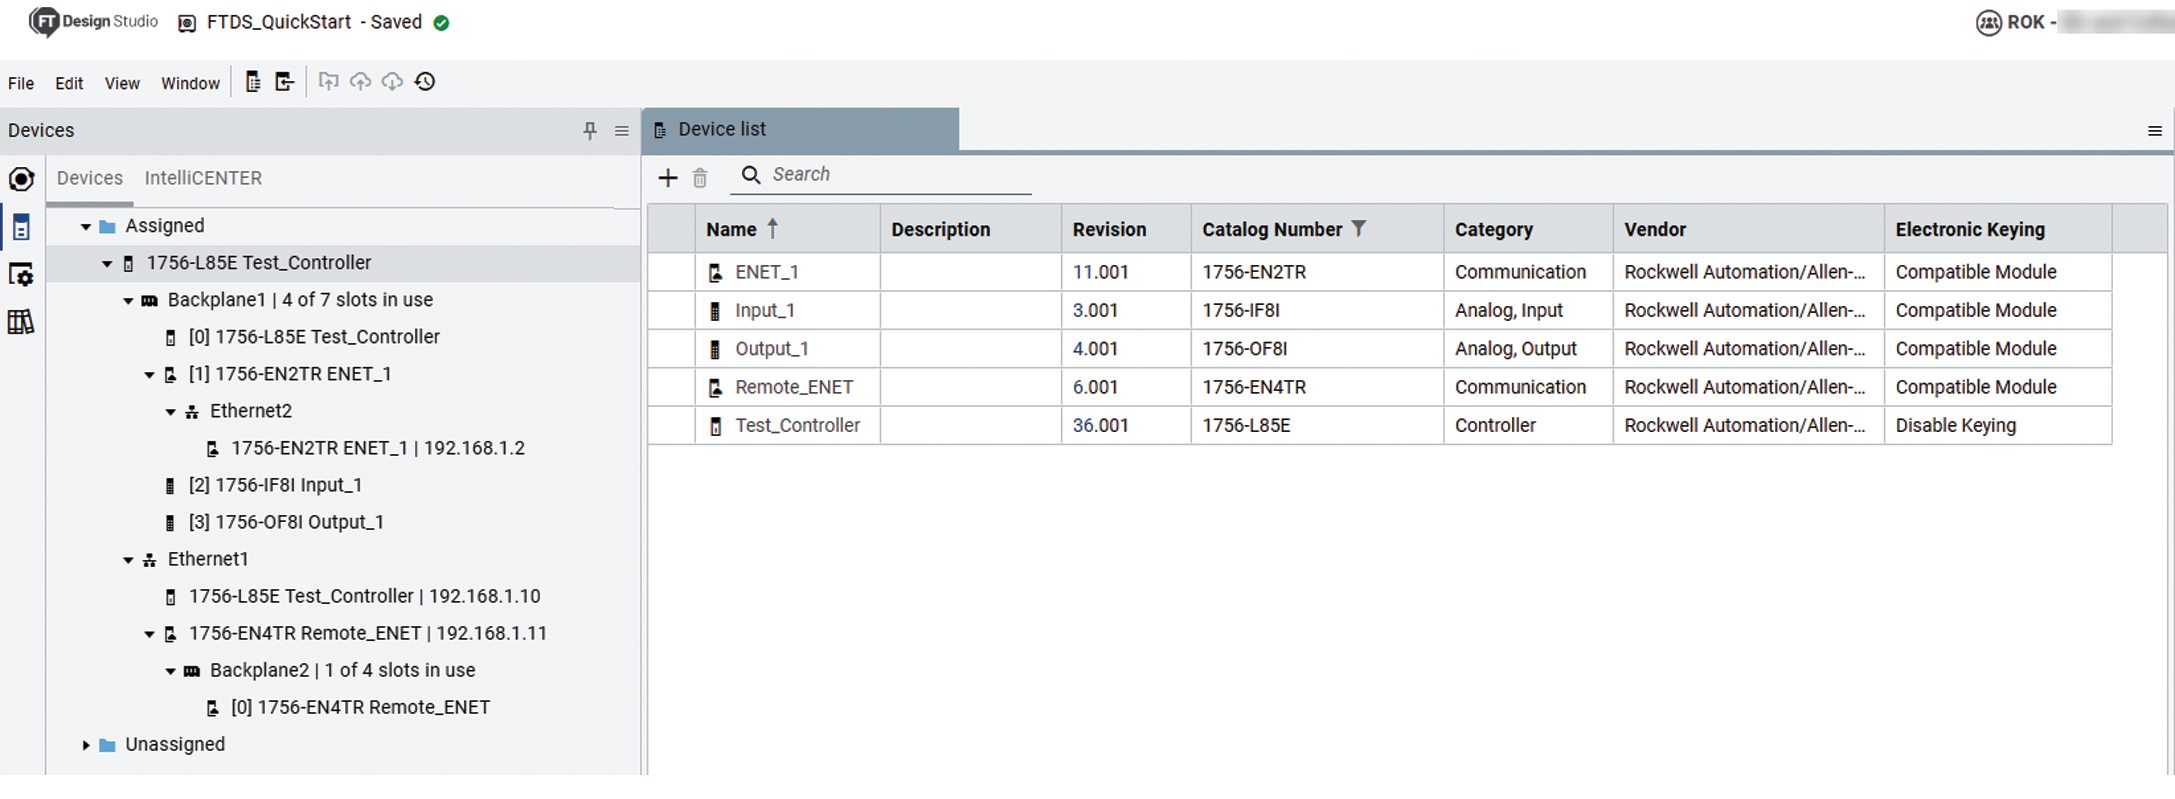The image size is (2175, 799).
Task: Collapse the Ethernet1 node
Action: pyautogui.click(x=128, y=560)
